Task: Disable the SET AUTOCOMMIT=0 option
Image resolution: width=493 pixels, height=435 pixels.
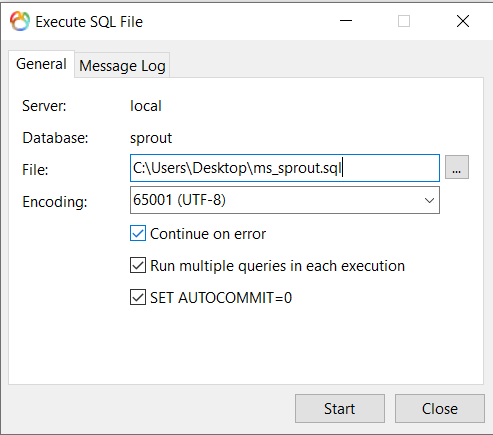Action: coord(138,297)
